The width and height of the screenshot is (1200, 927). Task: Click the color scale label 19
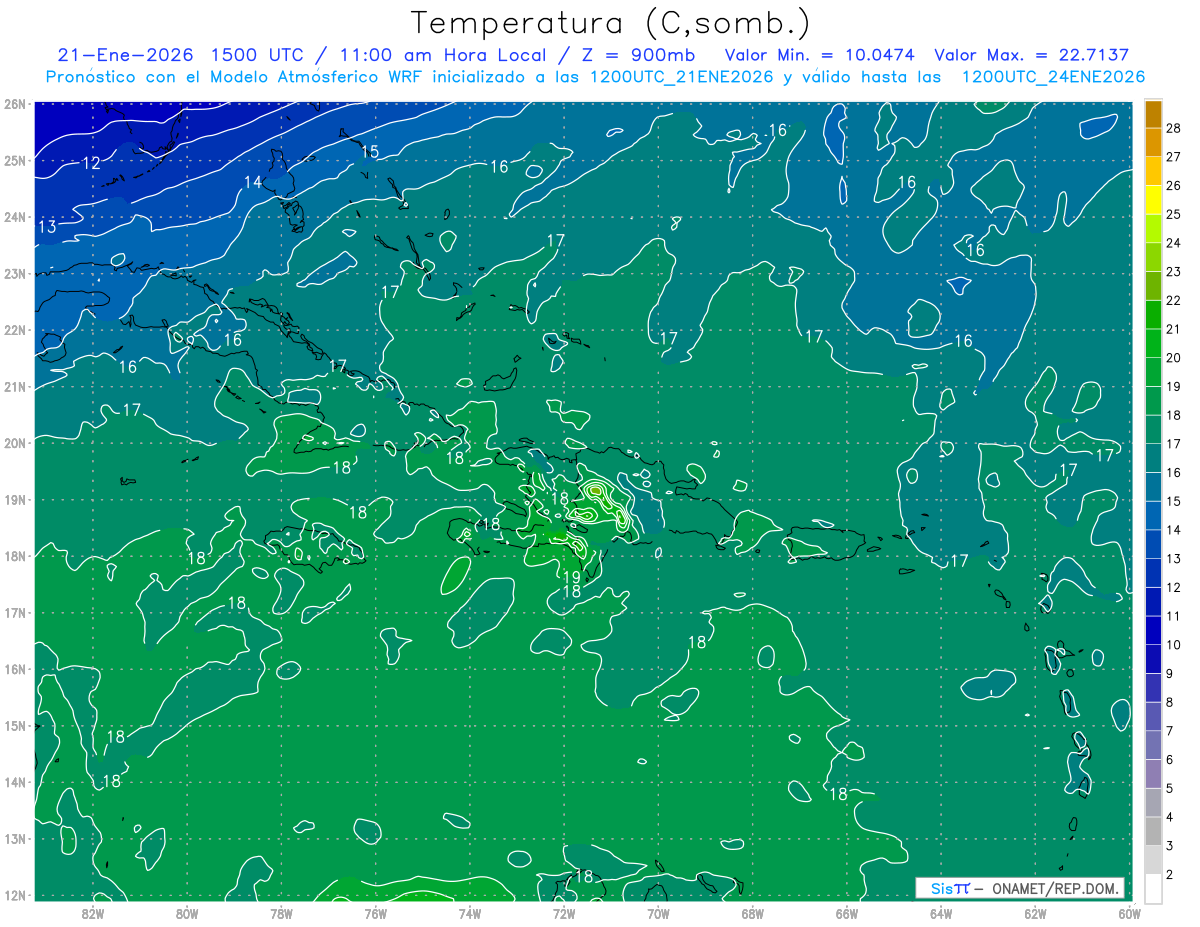(1173, 386)
